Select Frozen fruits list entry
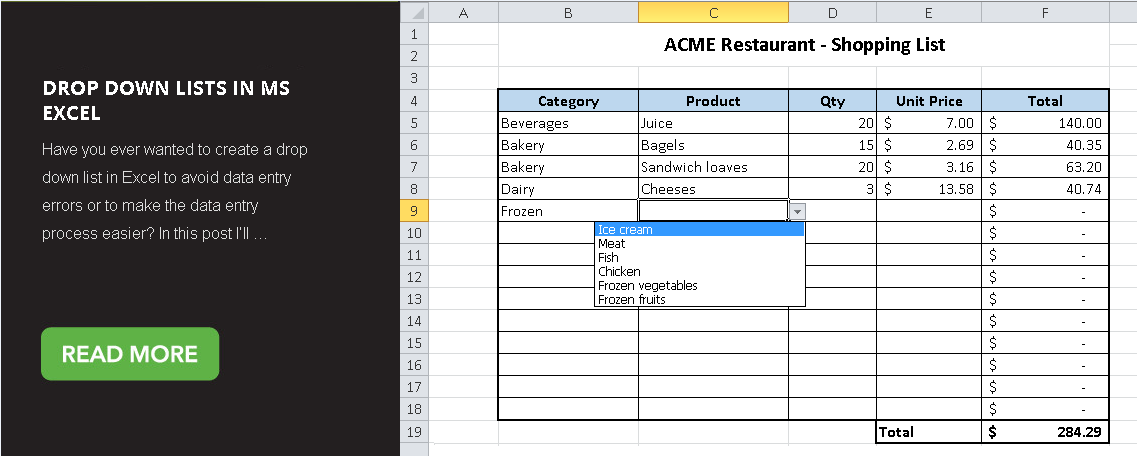1137x456 pixels. [699, 299]
